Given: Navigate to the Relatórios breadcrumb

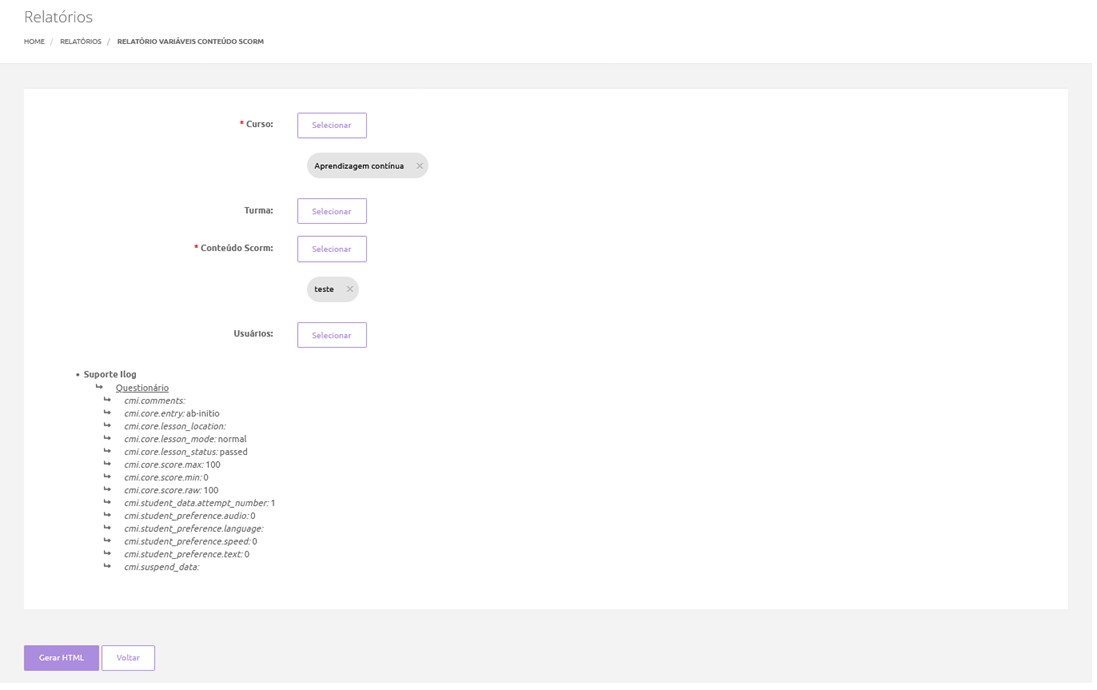Looking at the screenshot, I should pyautogui.click(x=80, y=42).
